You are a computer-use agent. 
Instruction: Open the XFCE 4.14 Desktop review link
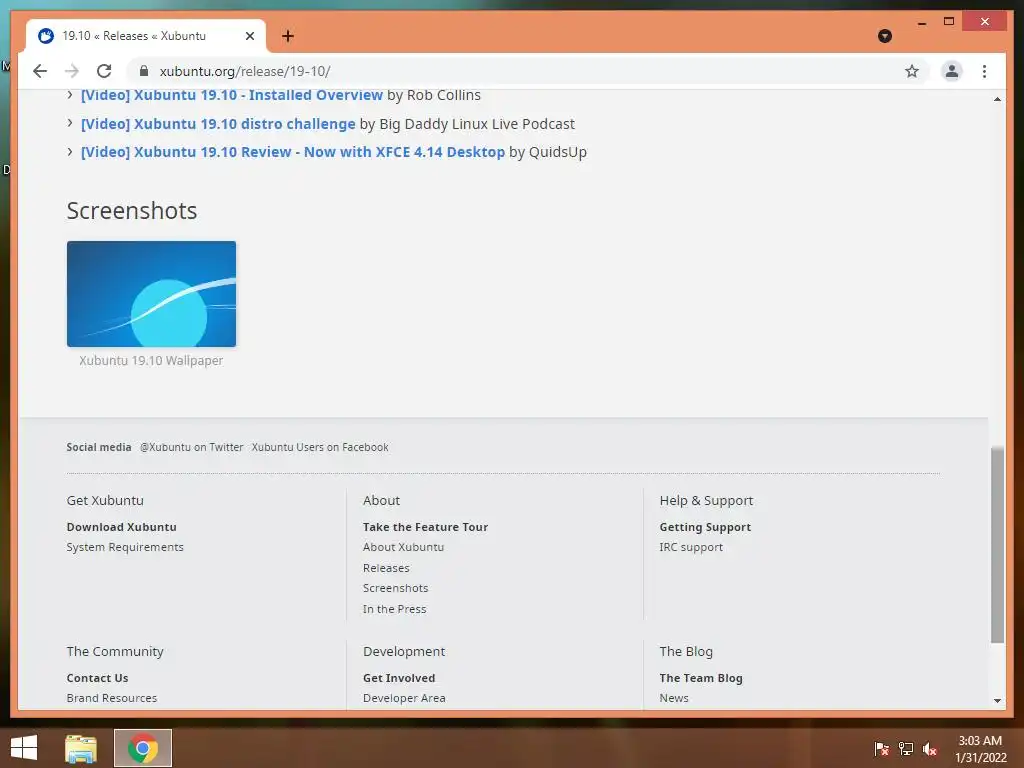tap(293, 152)
